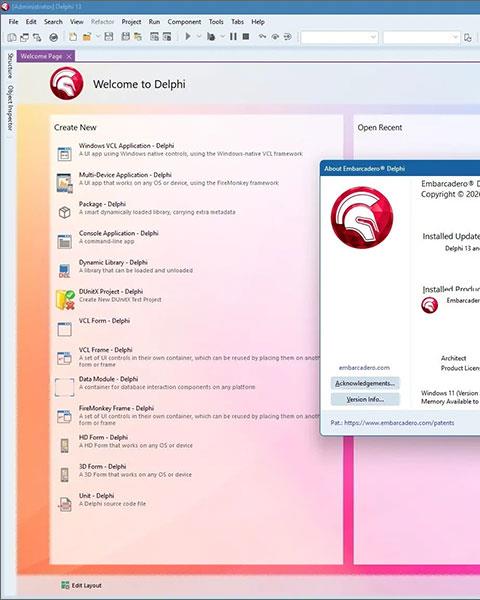This screenshot has width=480, height=600.
Task: Open the second toolbar combo box
Action: coord(421,38)
